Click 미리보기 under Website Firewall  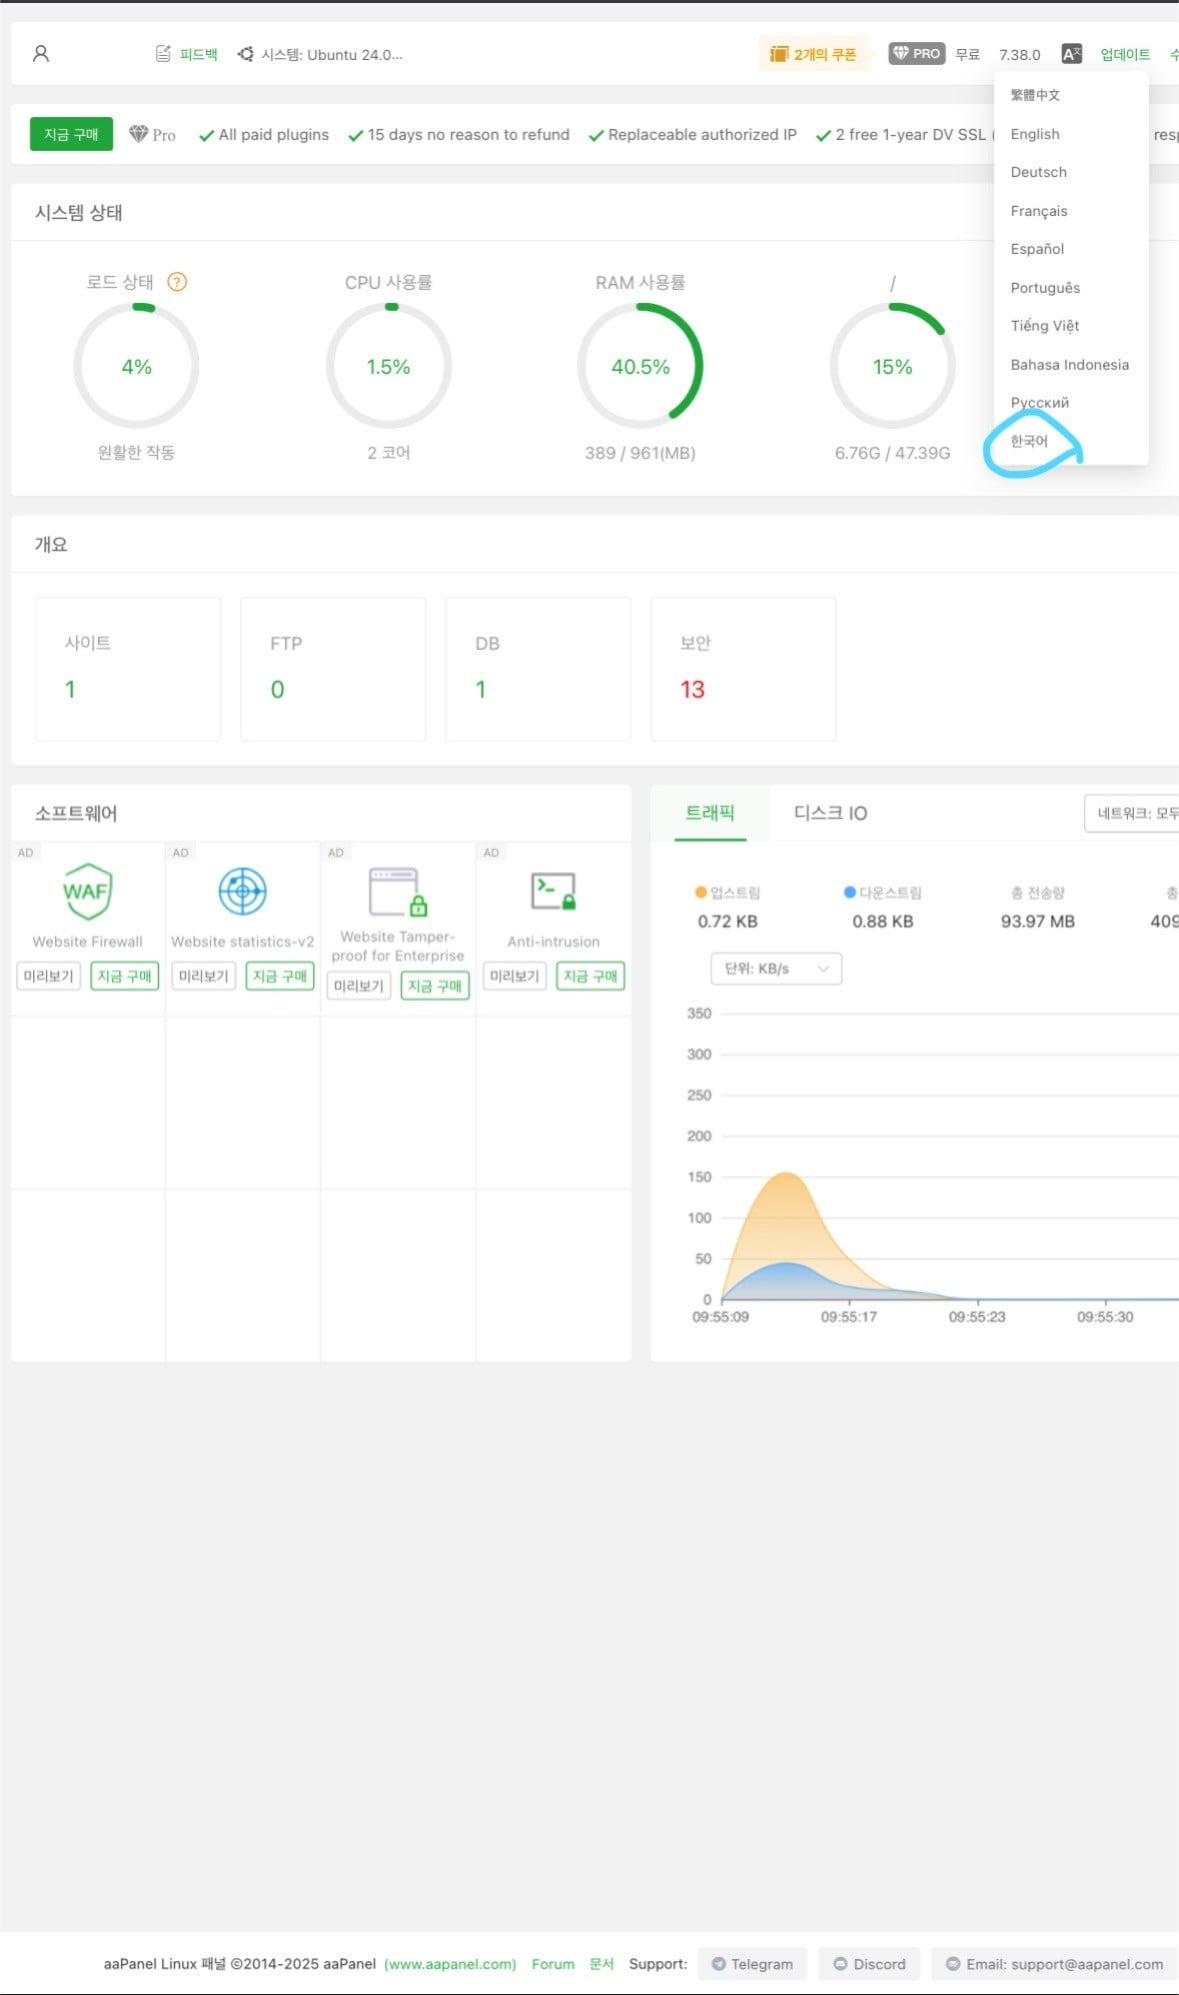point(49,976)
